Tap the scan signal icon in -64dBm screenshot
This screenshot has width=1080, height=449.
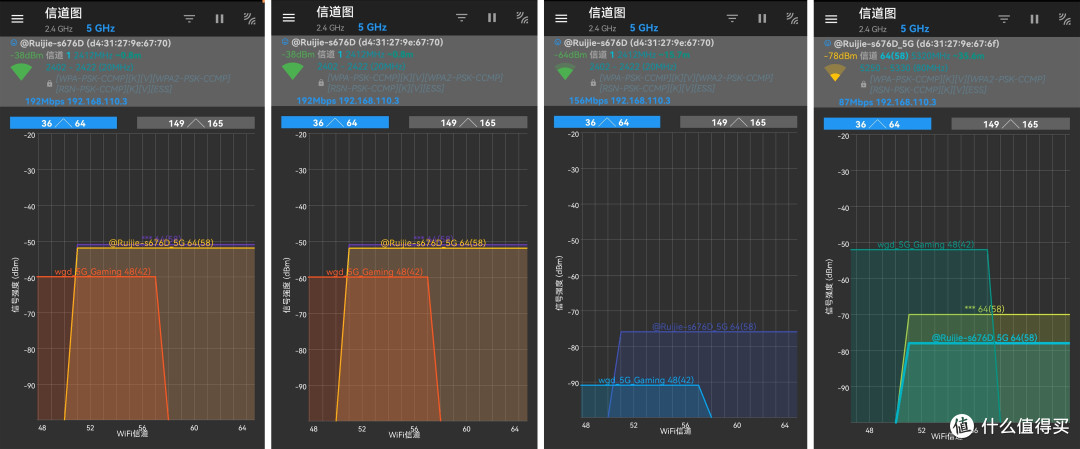792,19
